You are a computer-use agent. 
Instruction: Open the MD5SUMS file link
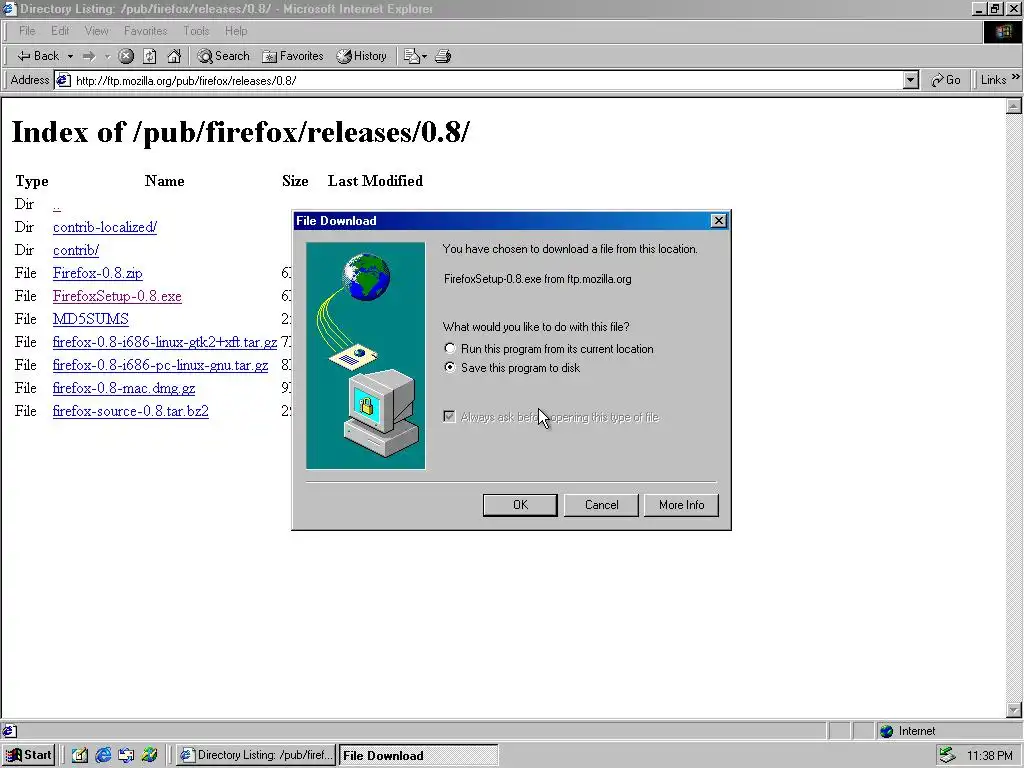tap(90, 319)
